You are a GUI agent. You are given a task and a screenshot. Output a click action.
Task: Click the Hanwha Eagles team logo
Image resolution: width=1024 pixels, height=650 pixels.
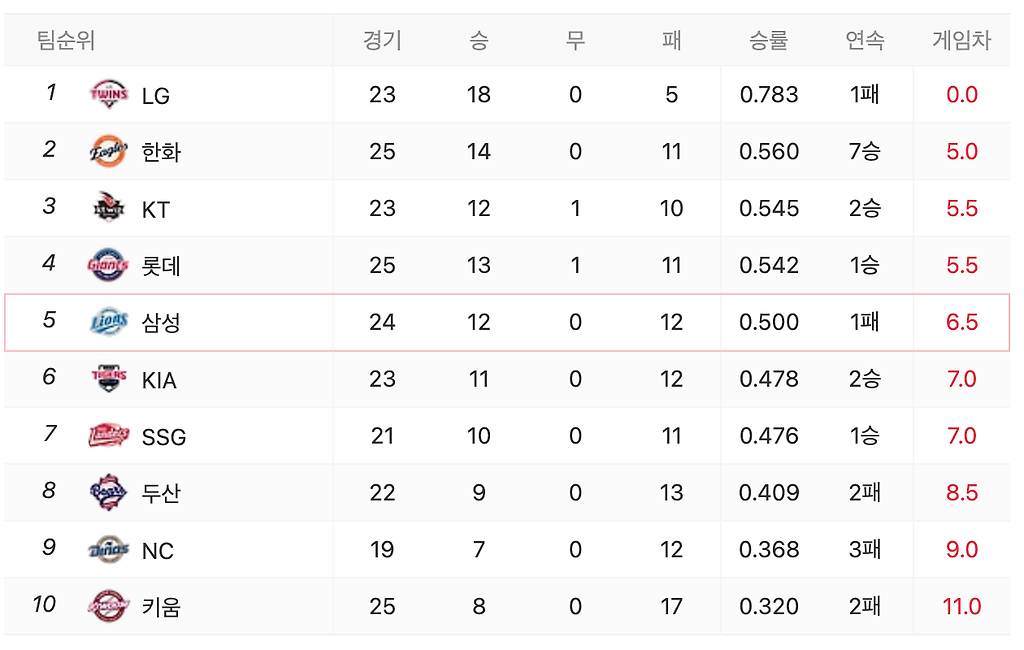pos(108,152)
